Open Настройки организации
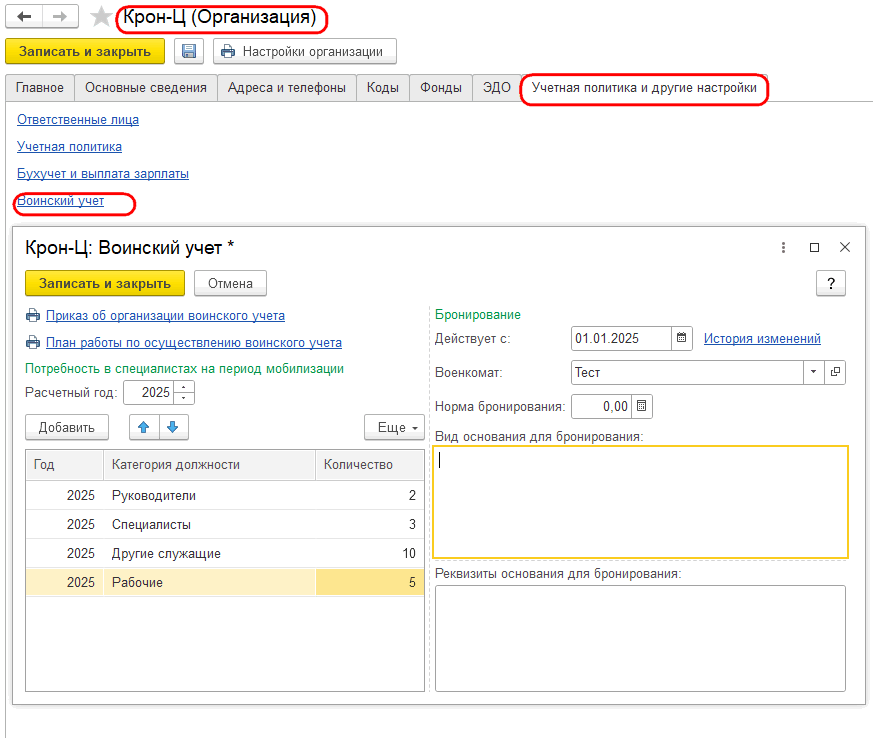 point(305,51)
